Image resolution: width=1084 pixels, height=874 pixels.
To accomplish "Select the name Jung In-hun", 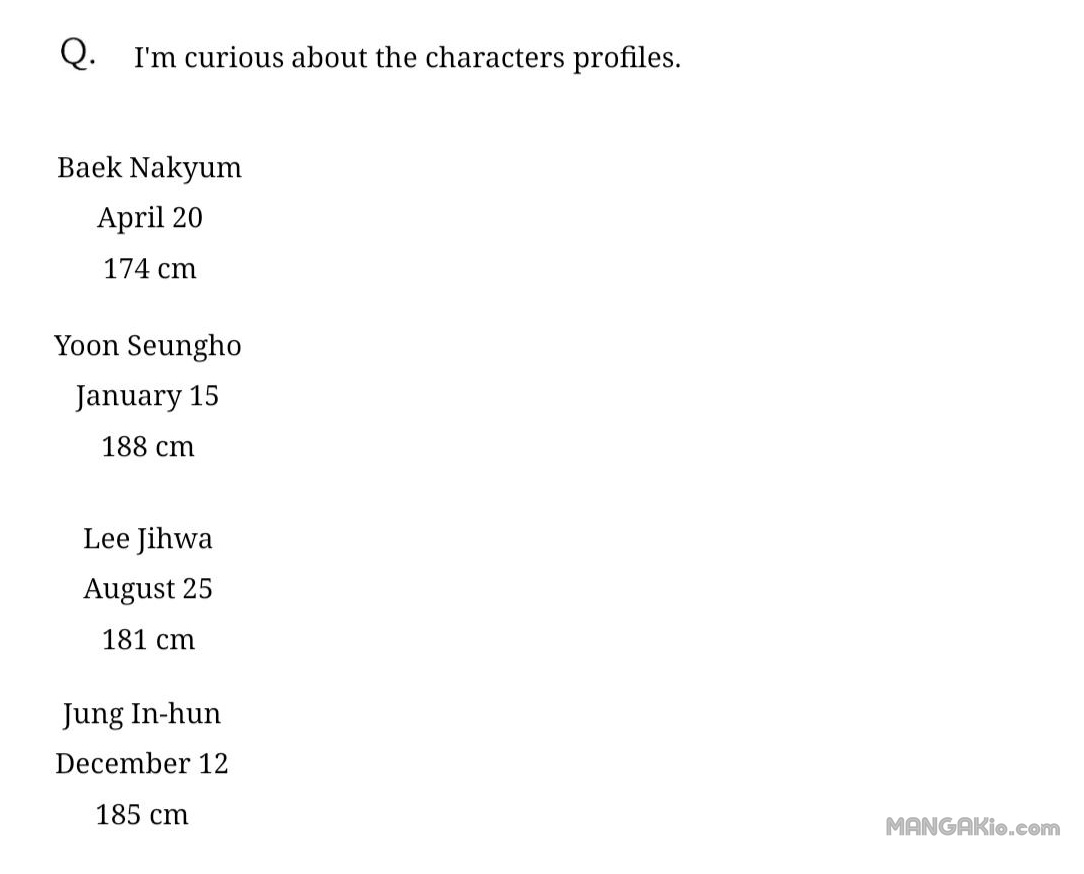I will coord(142,714).
